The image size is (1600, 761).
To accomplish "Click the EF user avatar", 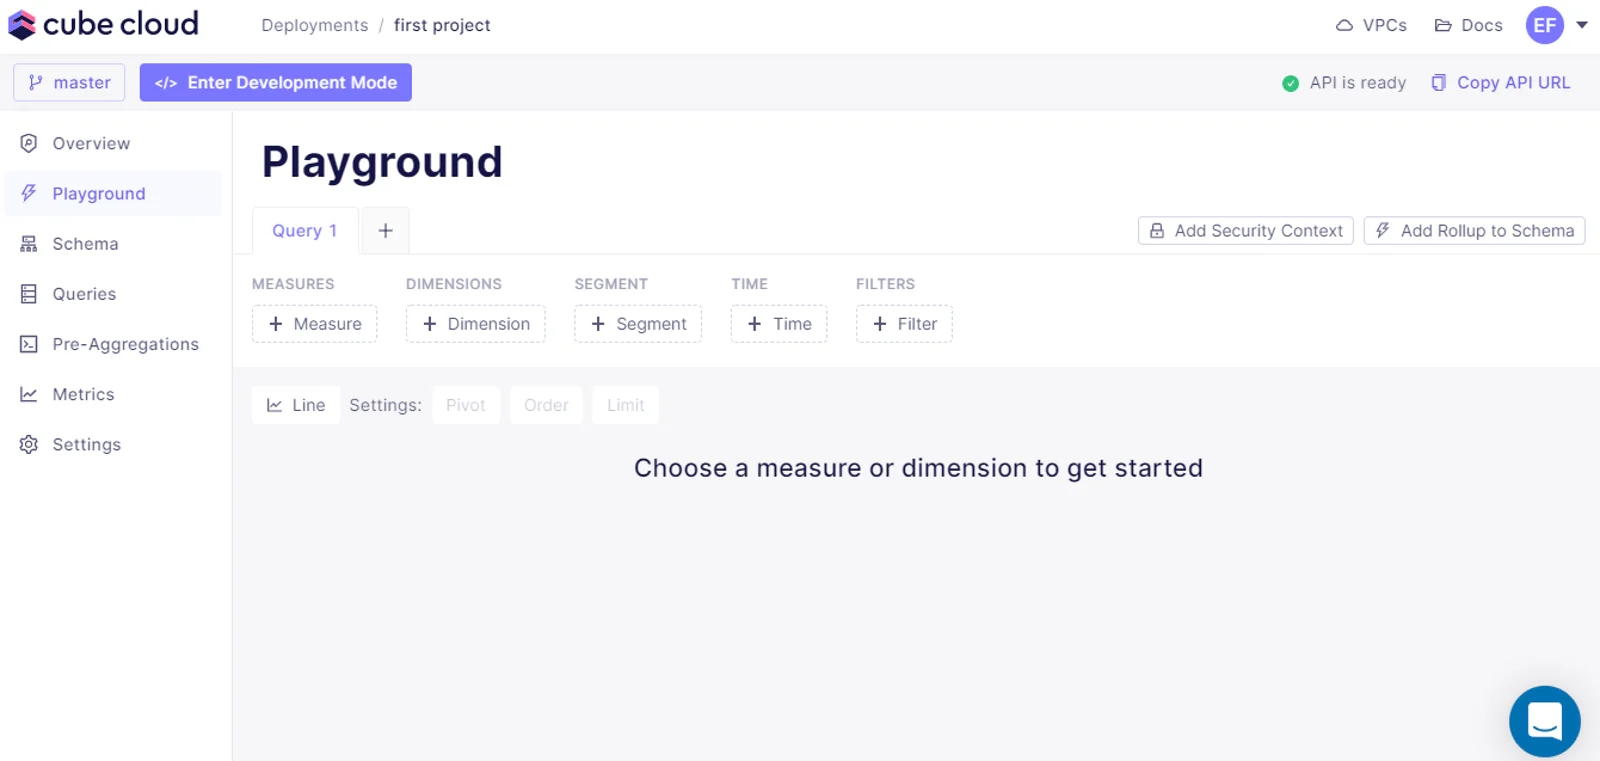I will coord(1545,25).
